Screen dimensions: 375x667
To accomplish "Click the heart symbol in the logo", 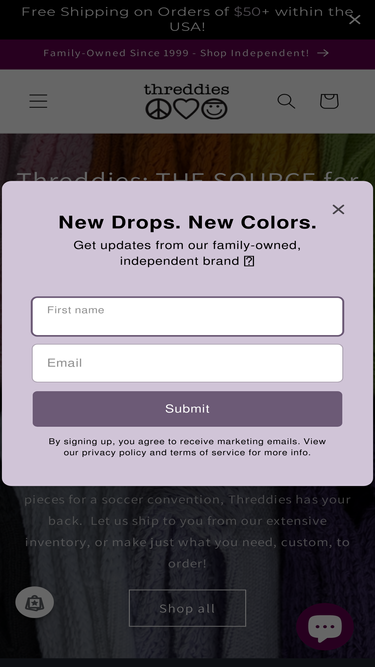I will tap(186, 109).
